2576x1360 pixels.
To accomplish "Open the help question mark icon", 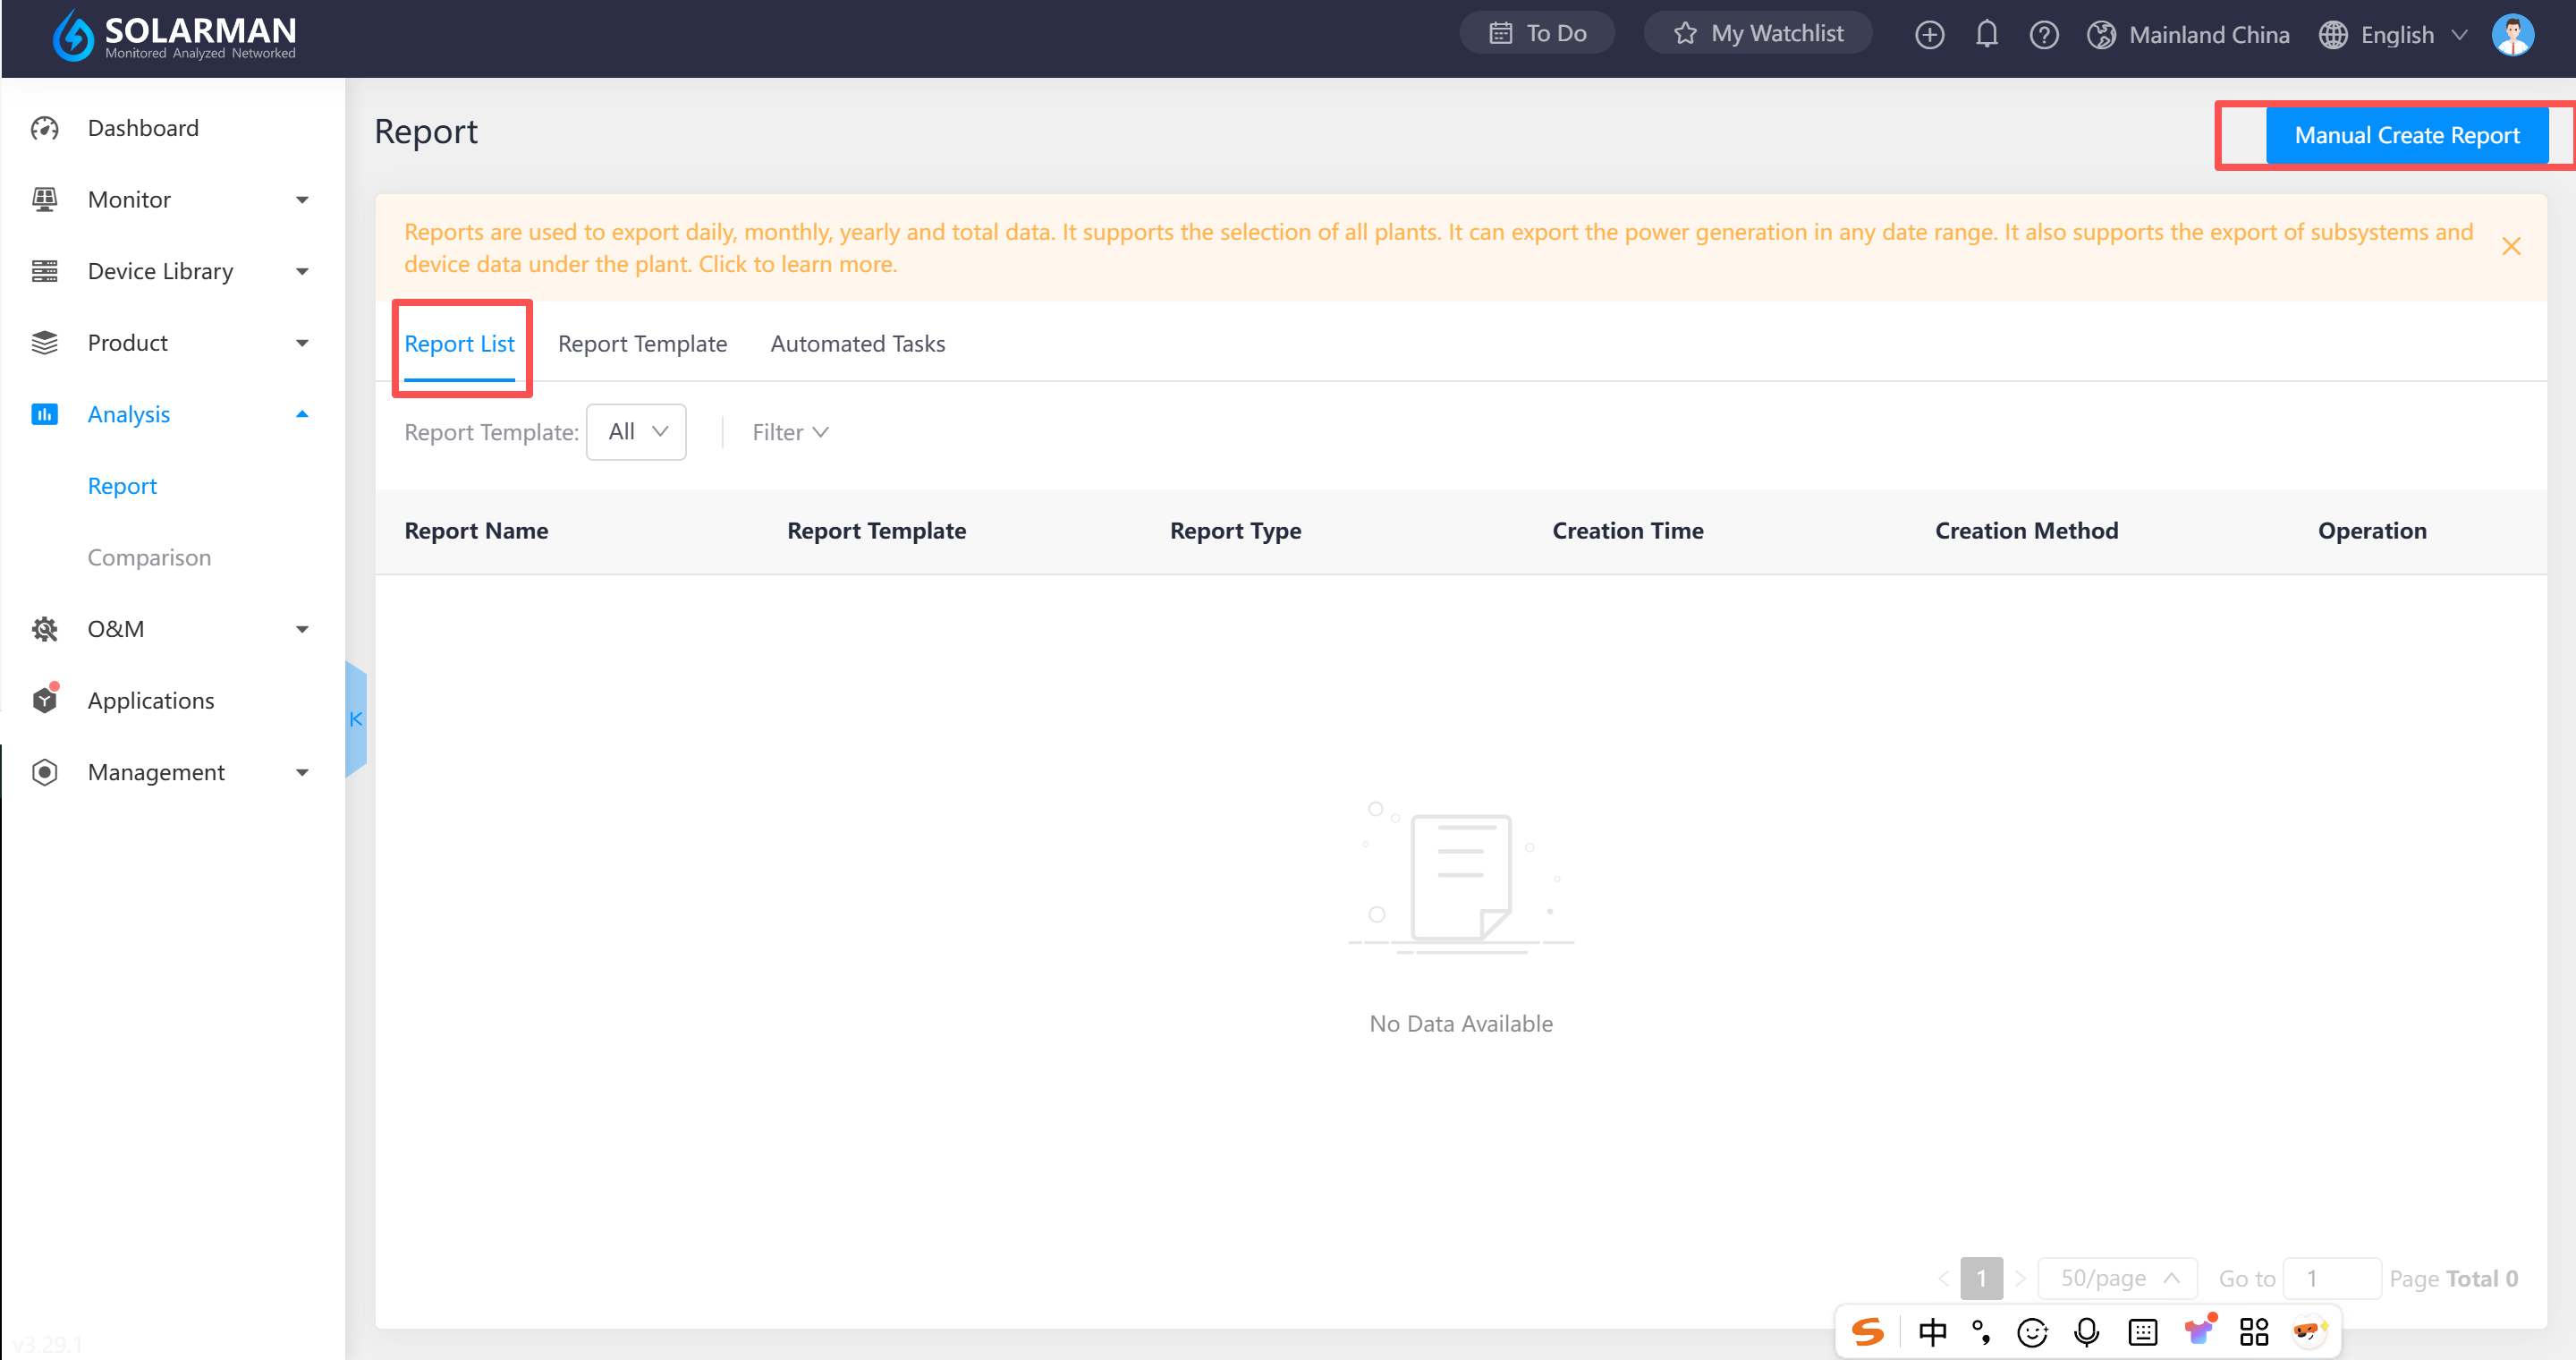I will 2043,34.
